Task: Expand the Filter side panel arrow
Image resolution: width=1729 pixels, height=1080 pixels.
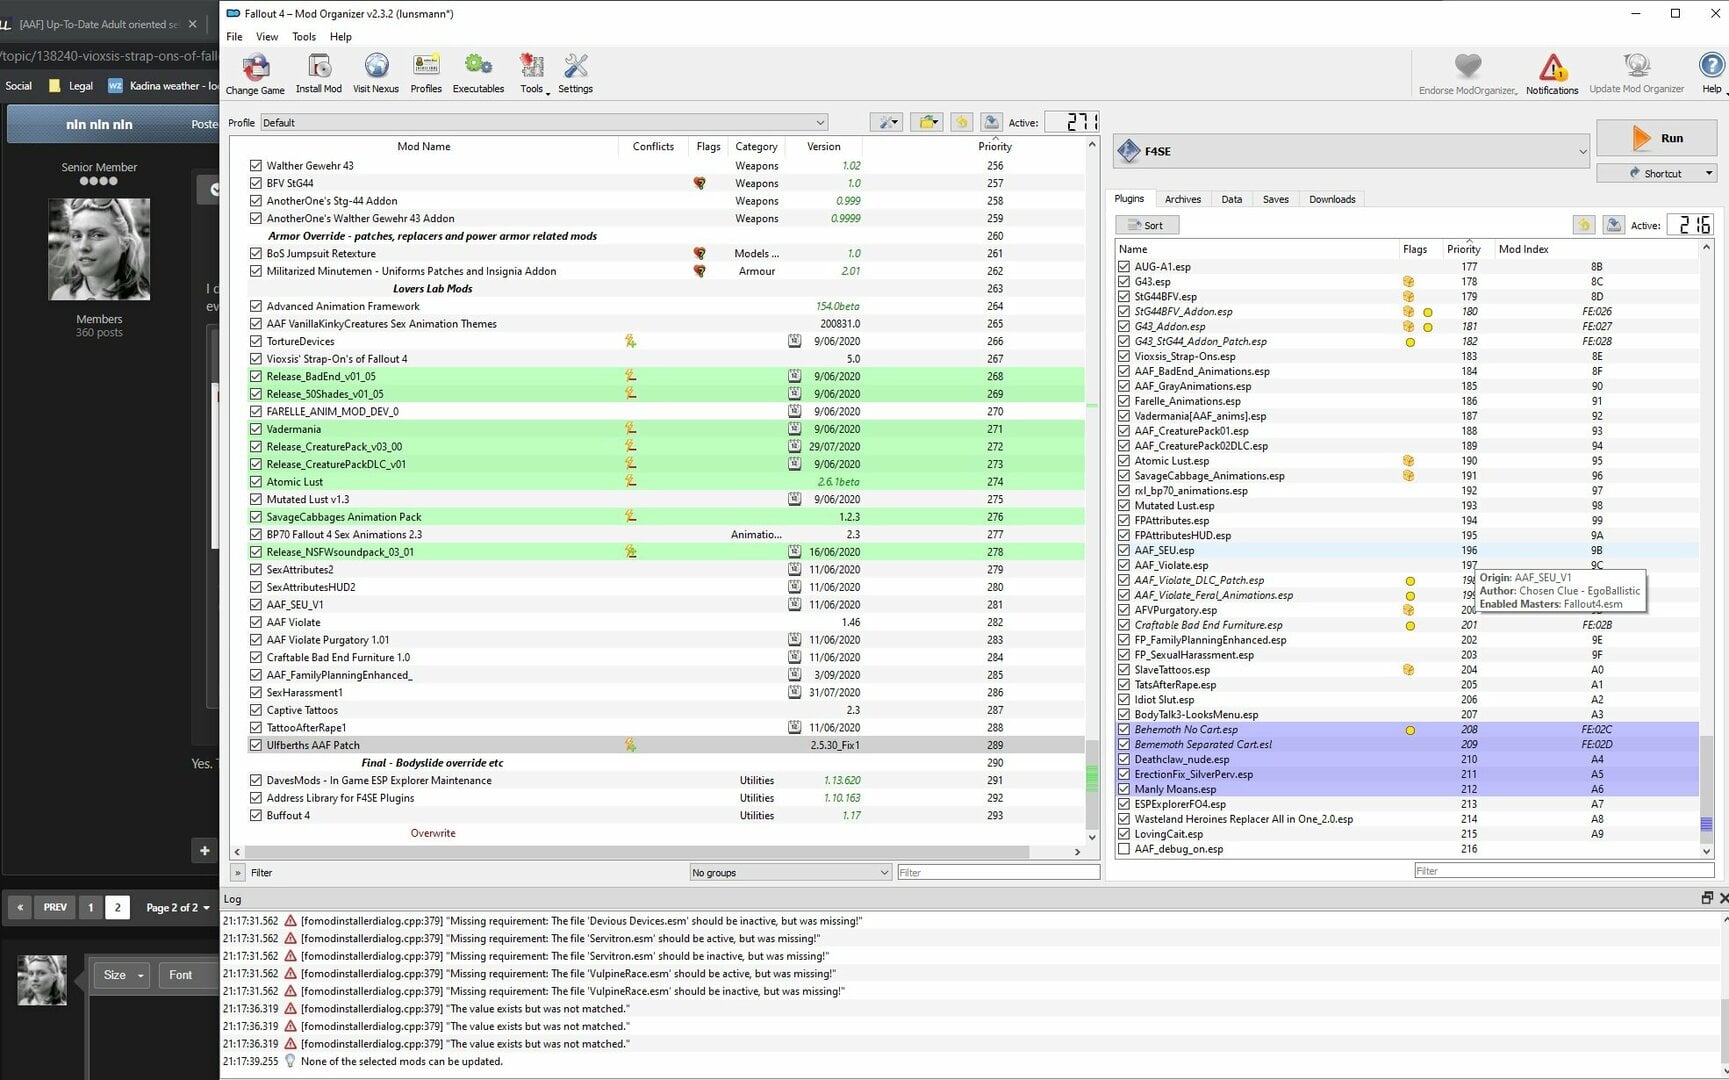Action: click(238, 872)
